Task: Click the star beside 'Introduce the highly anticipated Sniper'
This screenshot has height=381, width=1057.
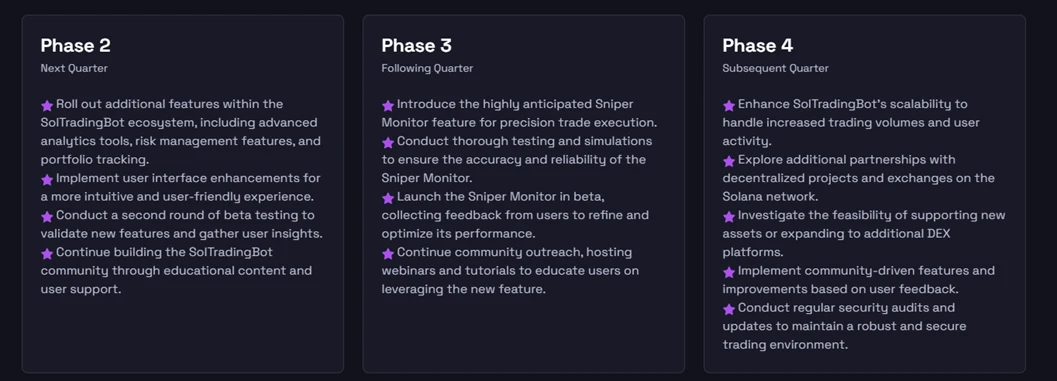Action: 388,105
